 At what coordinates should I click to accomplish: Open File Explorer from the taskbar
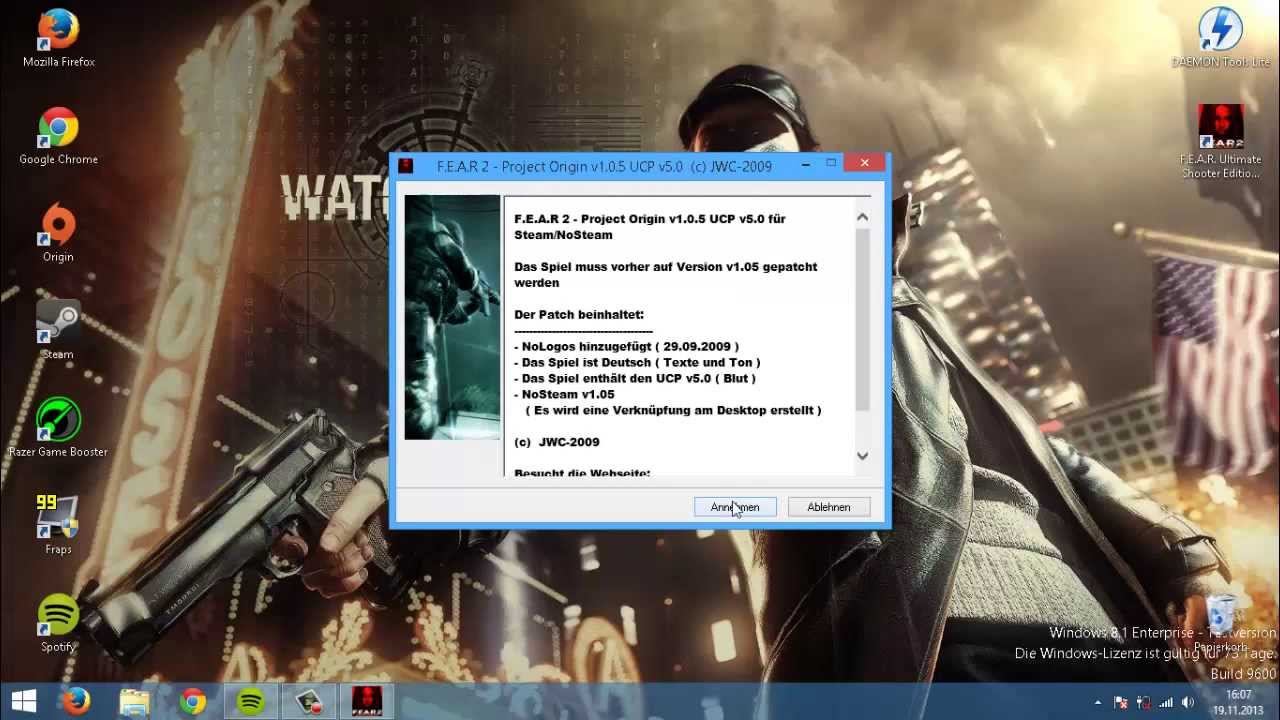tap(134, 701)
